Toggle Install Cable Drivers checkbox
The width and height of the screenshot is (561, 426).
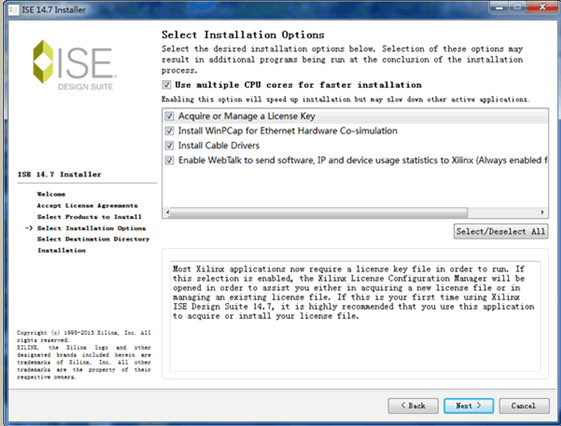click(x=169, y=146)
